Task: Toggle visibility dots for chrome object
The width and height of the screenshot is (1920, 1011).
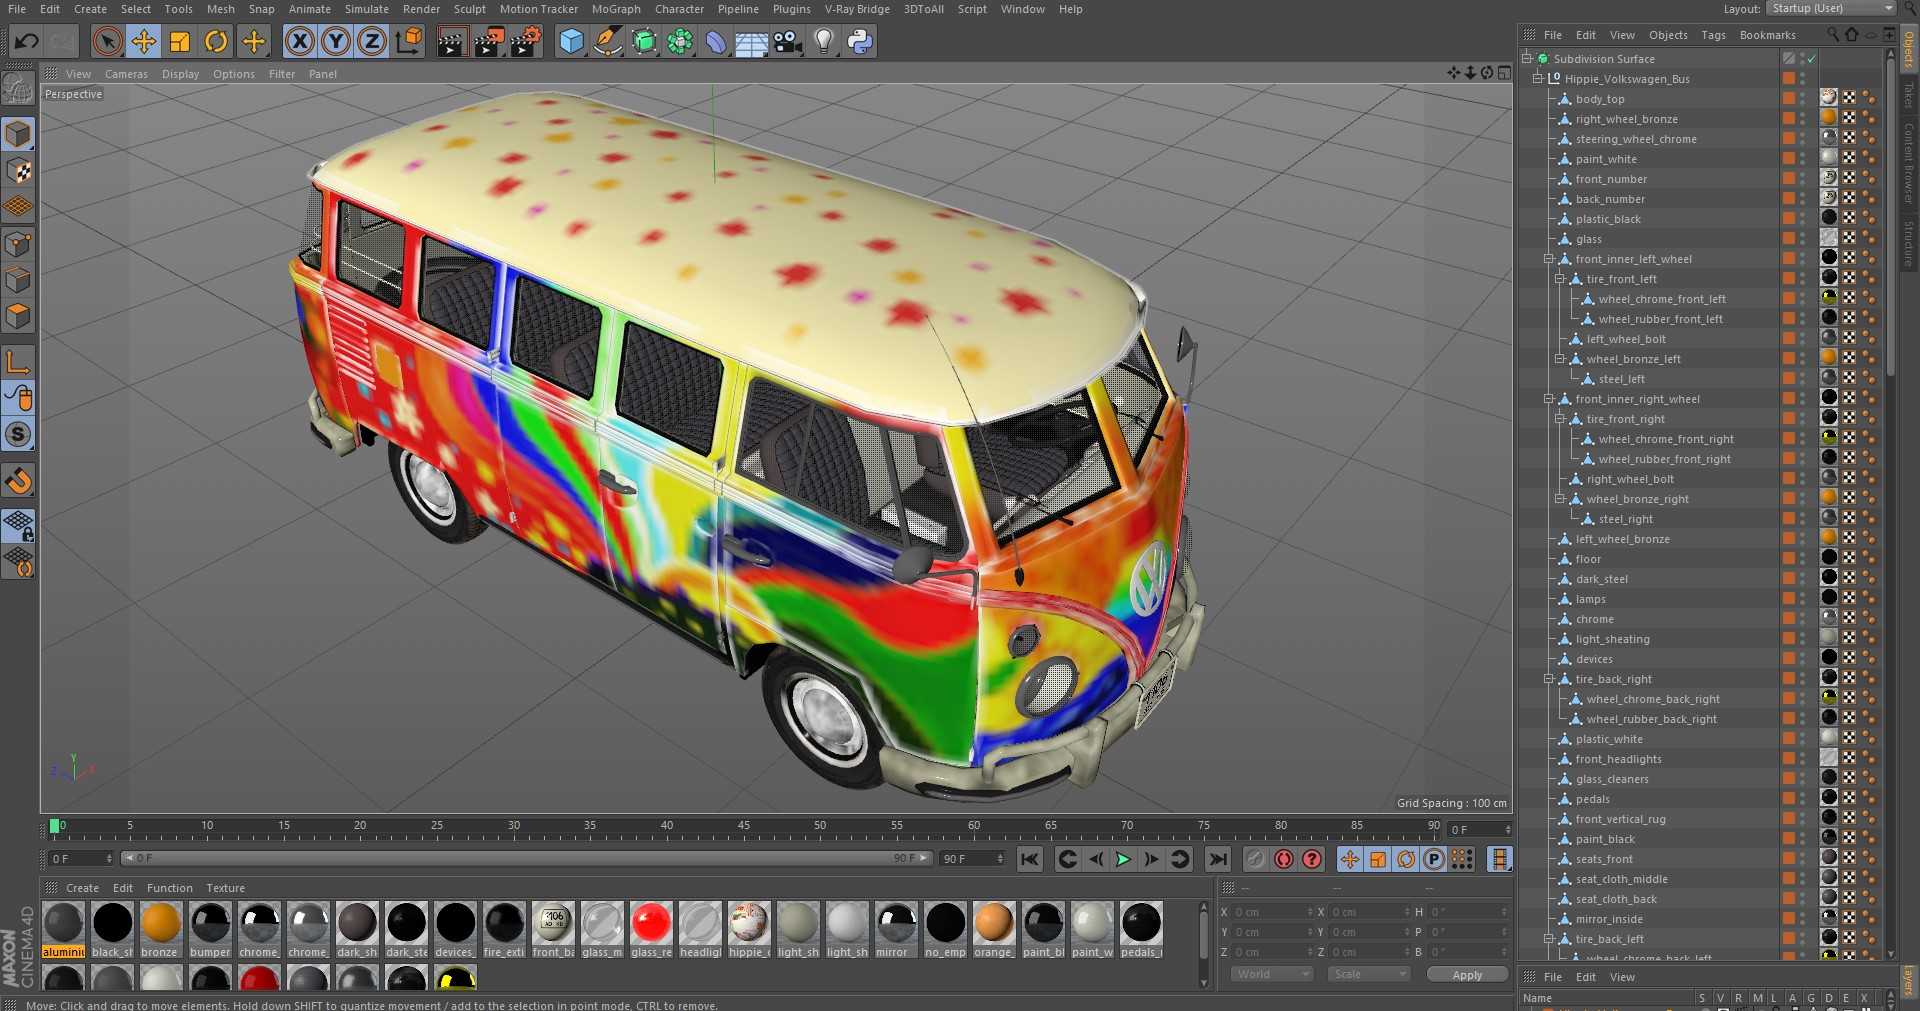Action: coord(1803,619)
